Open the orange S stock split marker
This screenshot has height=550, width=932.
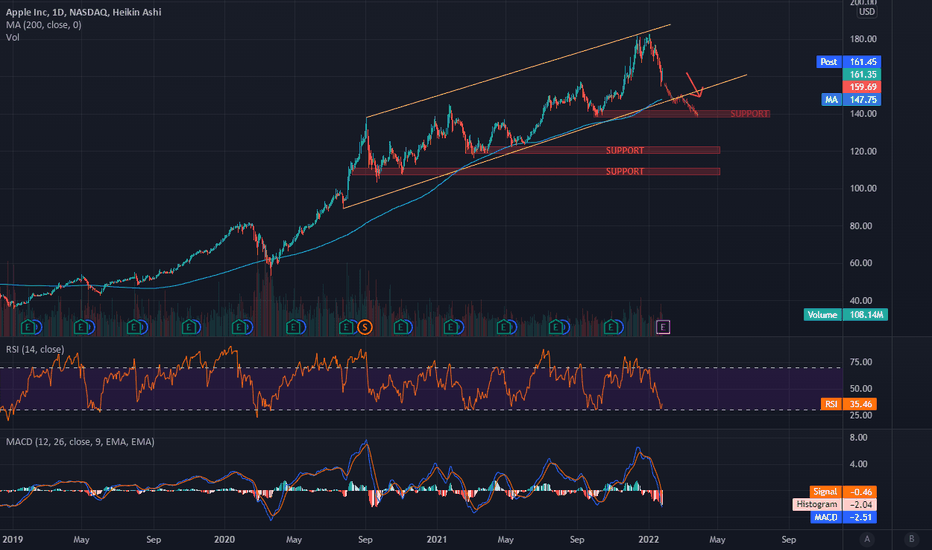tap(365, 327)
